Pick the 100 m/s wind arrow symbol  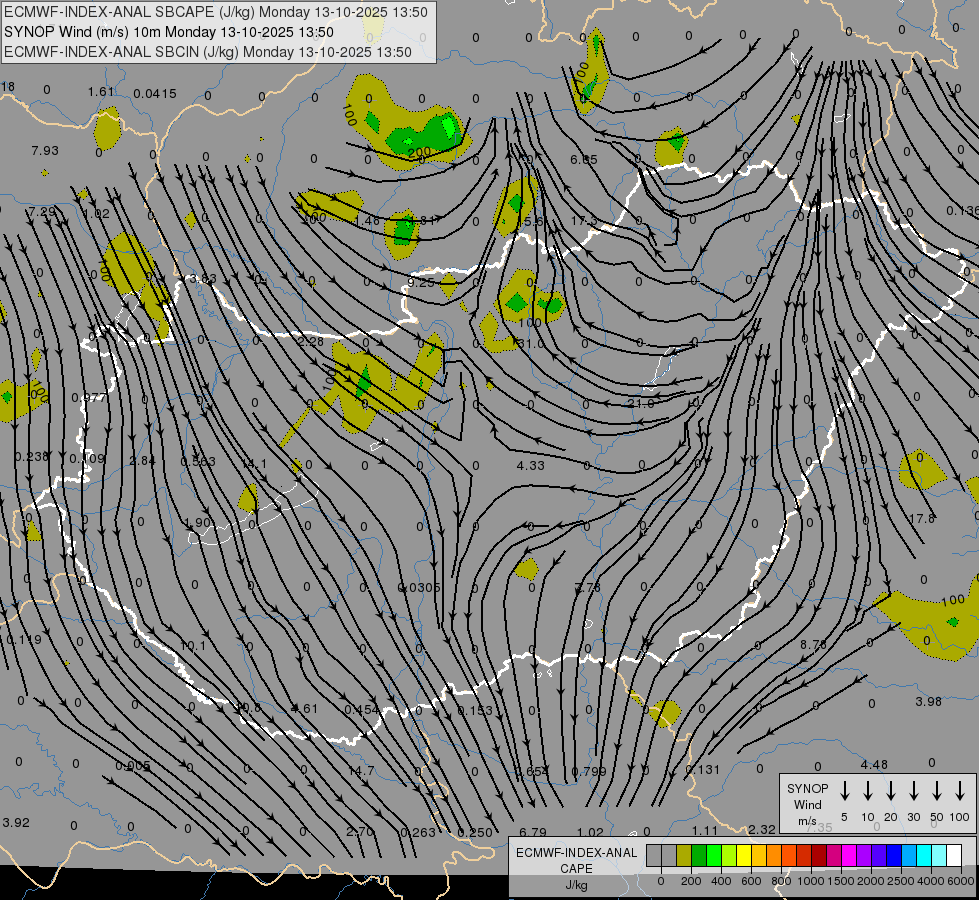(960, 791)
